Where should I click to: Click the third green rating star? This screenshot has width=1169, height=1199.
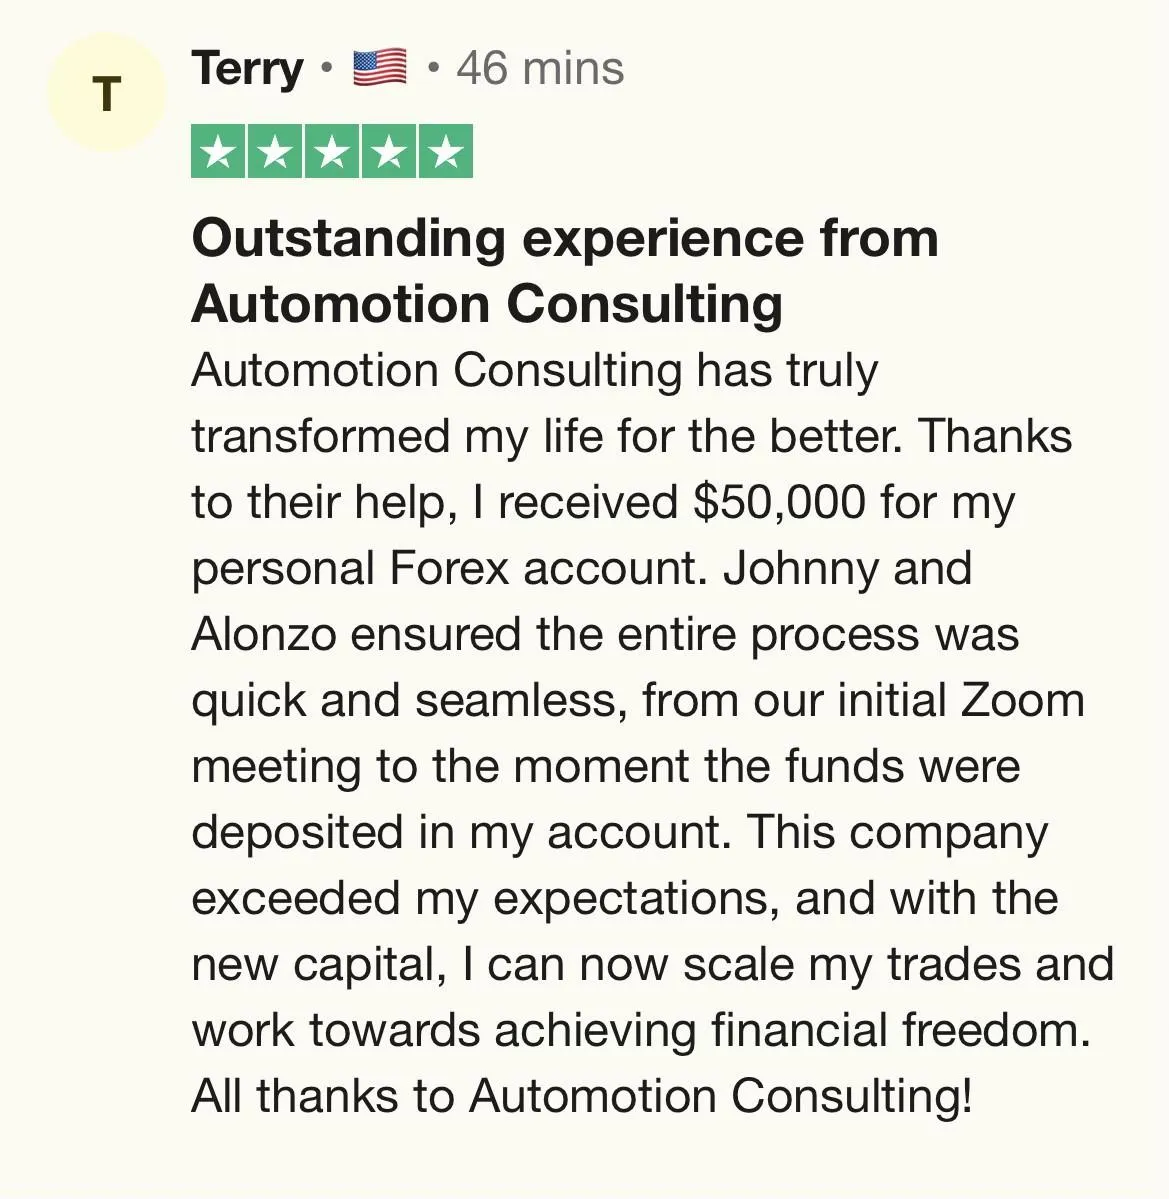point(332,151)
